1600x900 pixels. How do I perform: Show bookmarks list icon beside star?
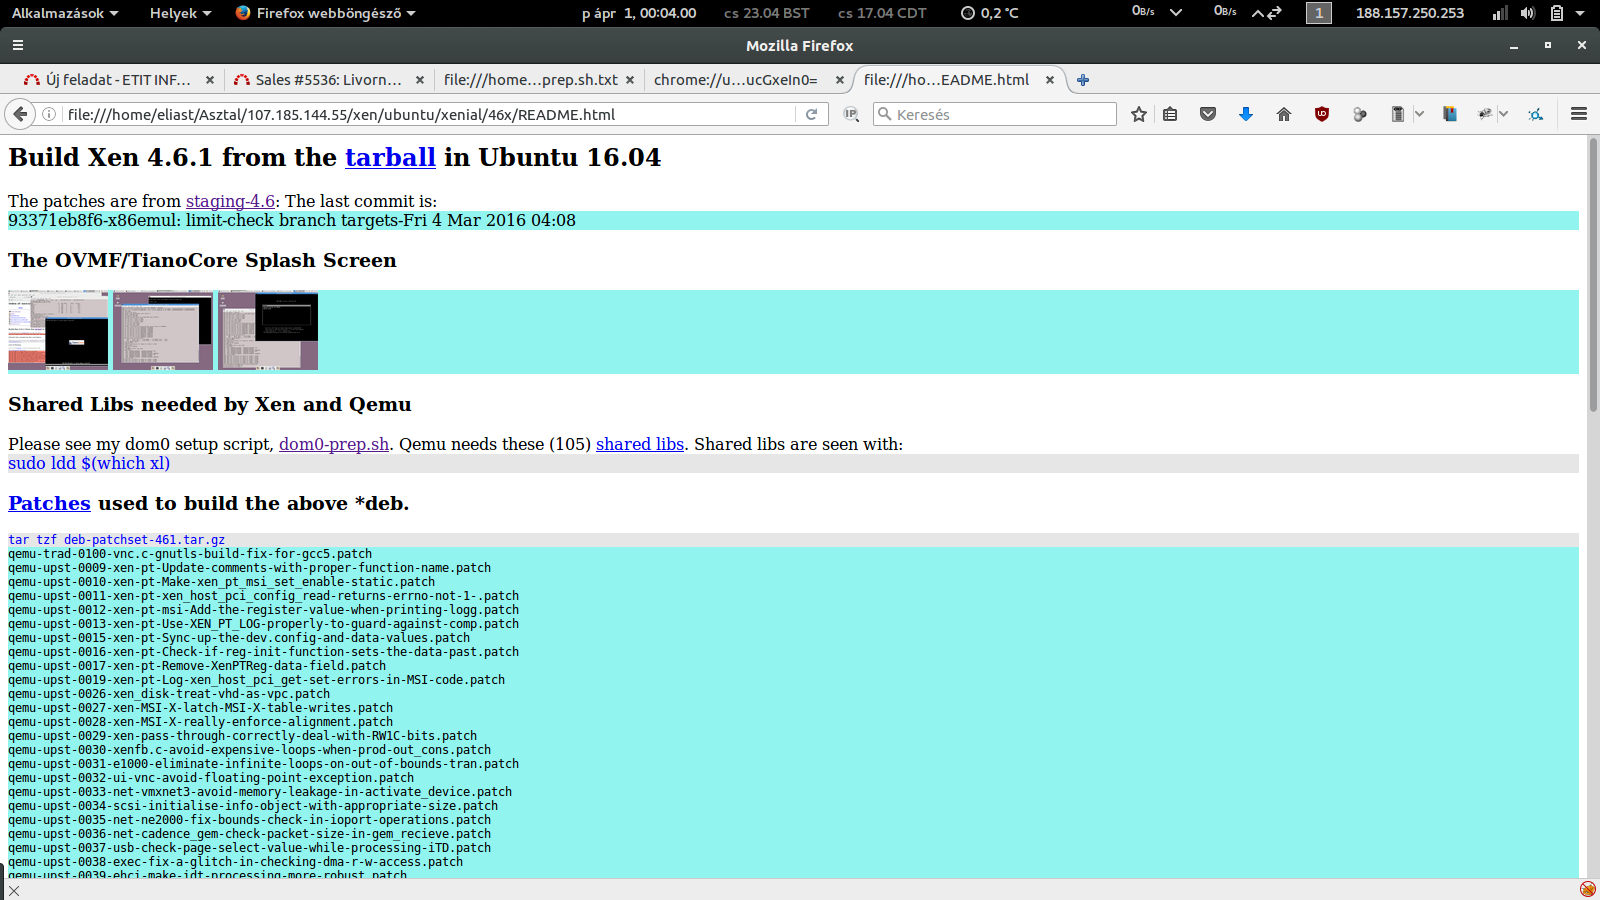pos(1170,114)
